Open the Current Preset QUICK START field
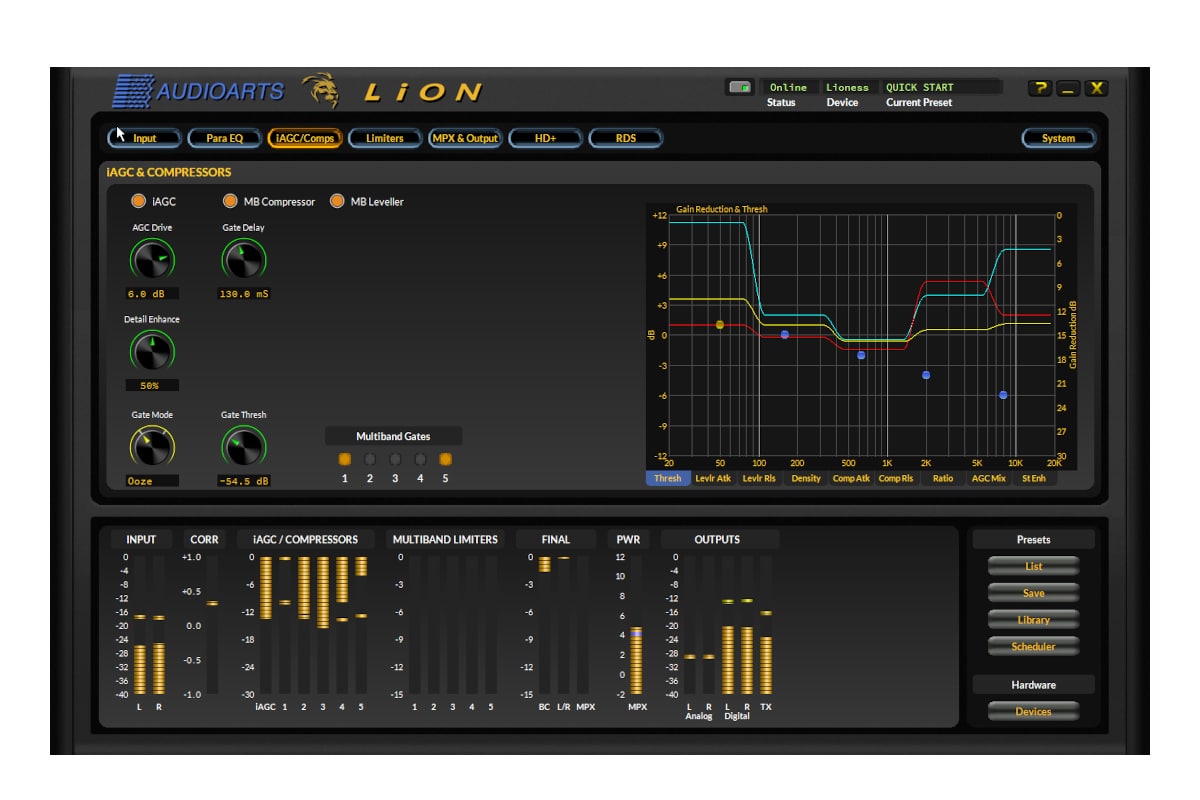 [941, 88]
